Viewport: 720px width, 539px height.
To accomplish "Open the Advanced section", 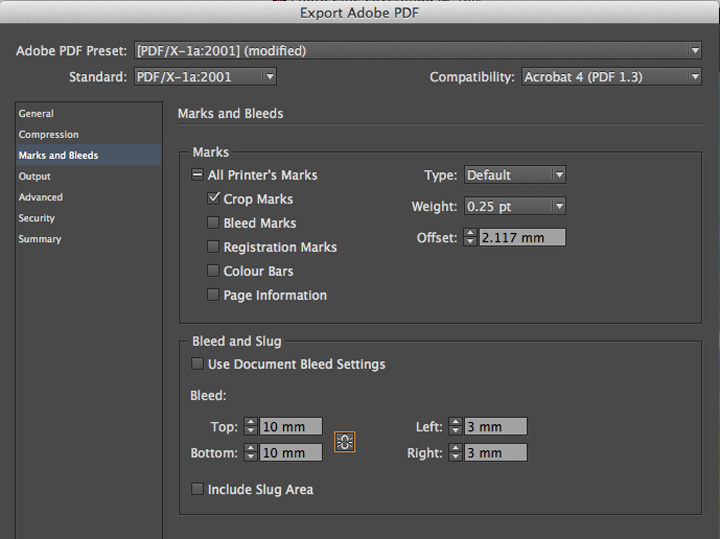I will pos(89,197).
